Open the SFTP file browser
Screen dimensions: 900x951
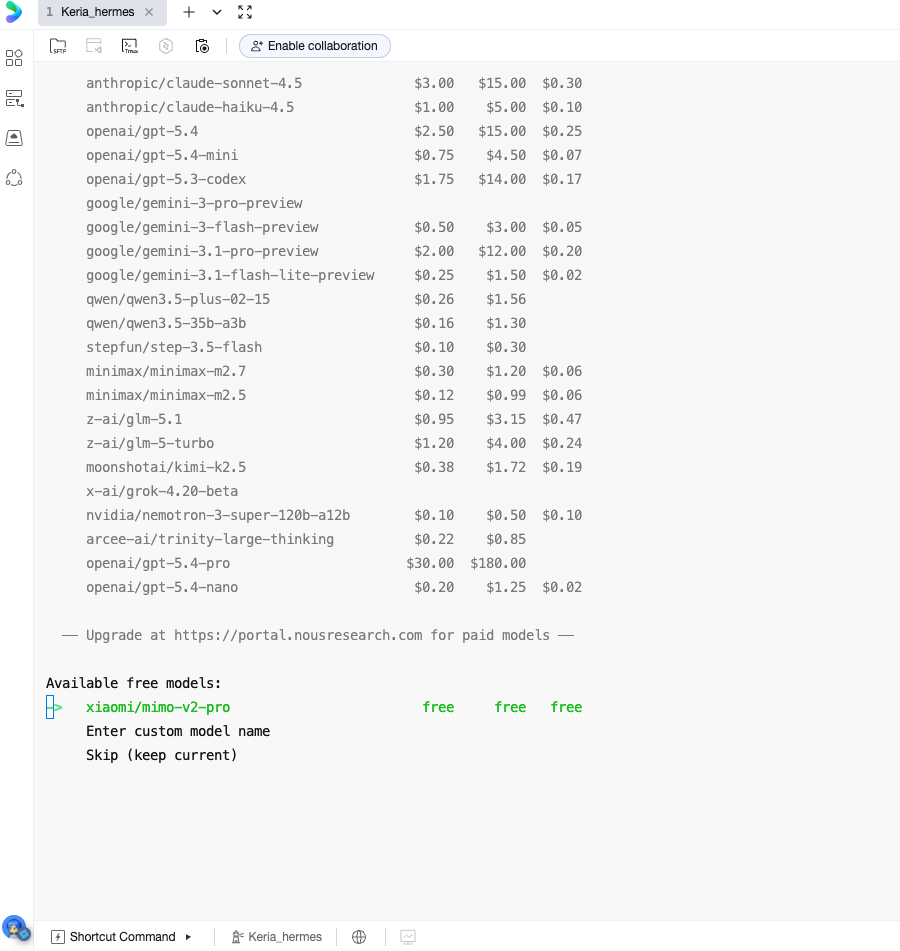(58, 46)
